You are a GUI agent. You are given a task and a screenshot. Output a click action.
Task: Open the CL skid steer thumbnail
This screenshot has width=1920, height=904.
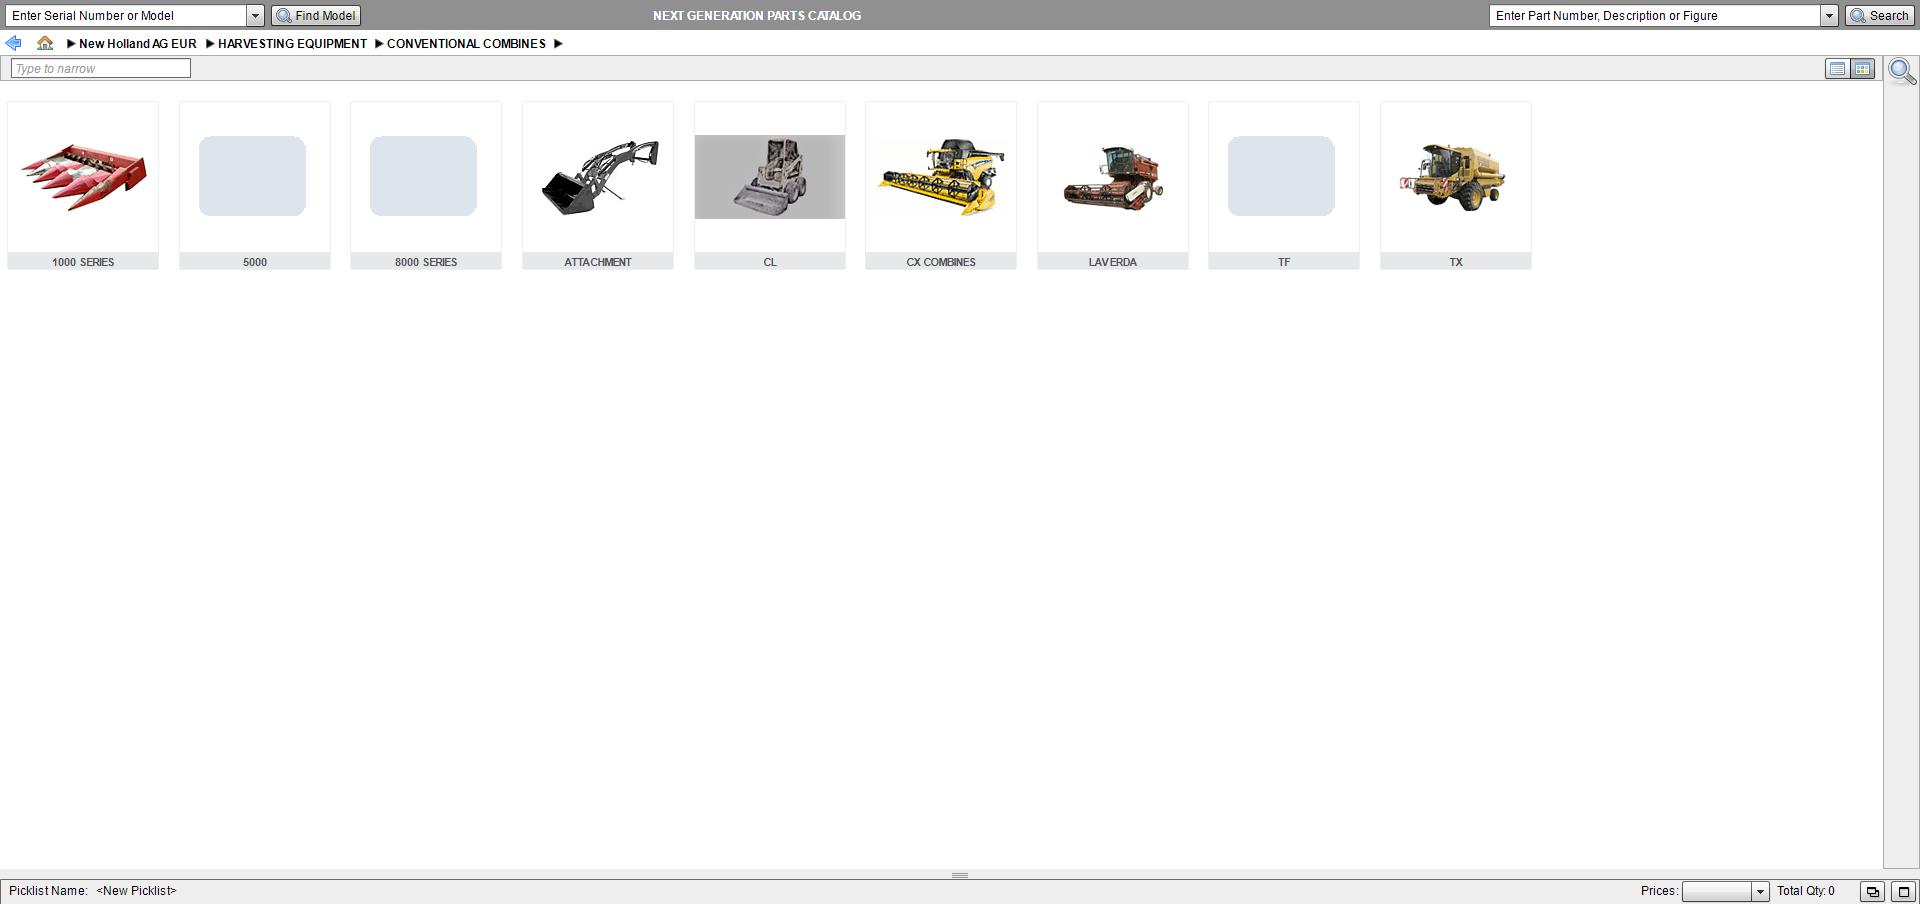pyautogui.click(x=770, y=177)
